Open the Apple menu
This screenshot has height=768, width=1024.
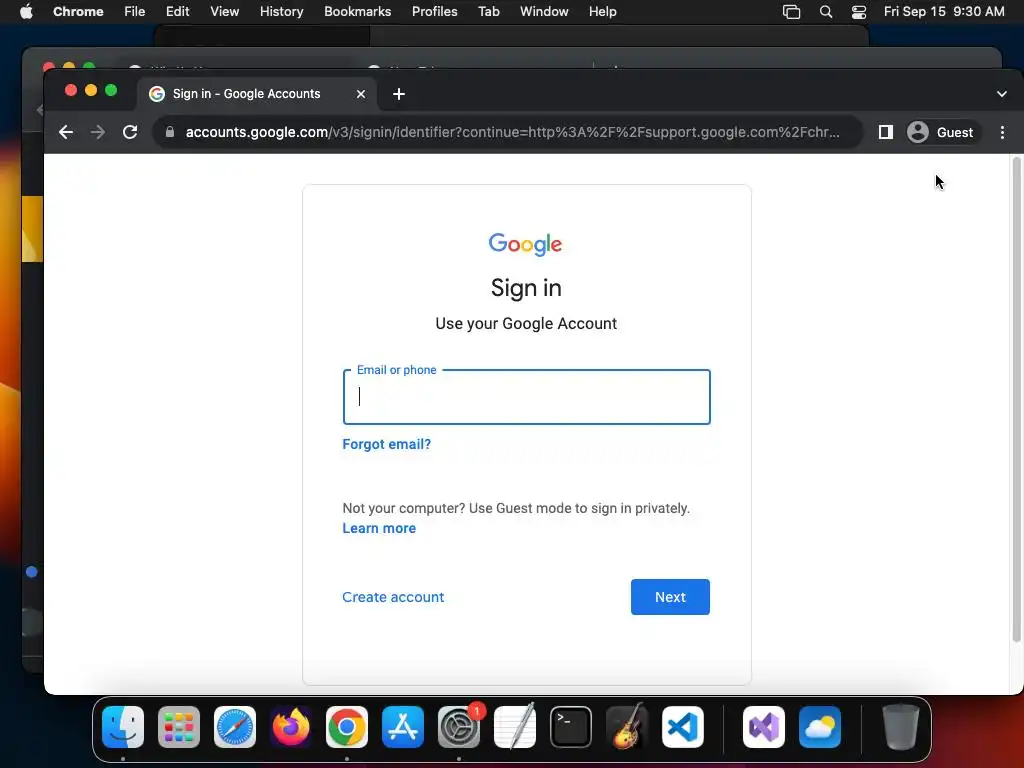coord(26,12)
